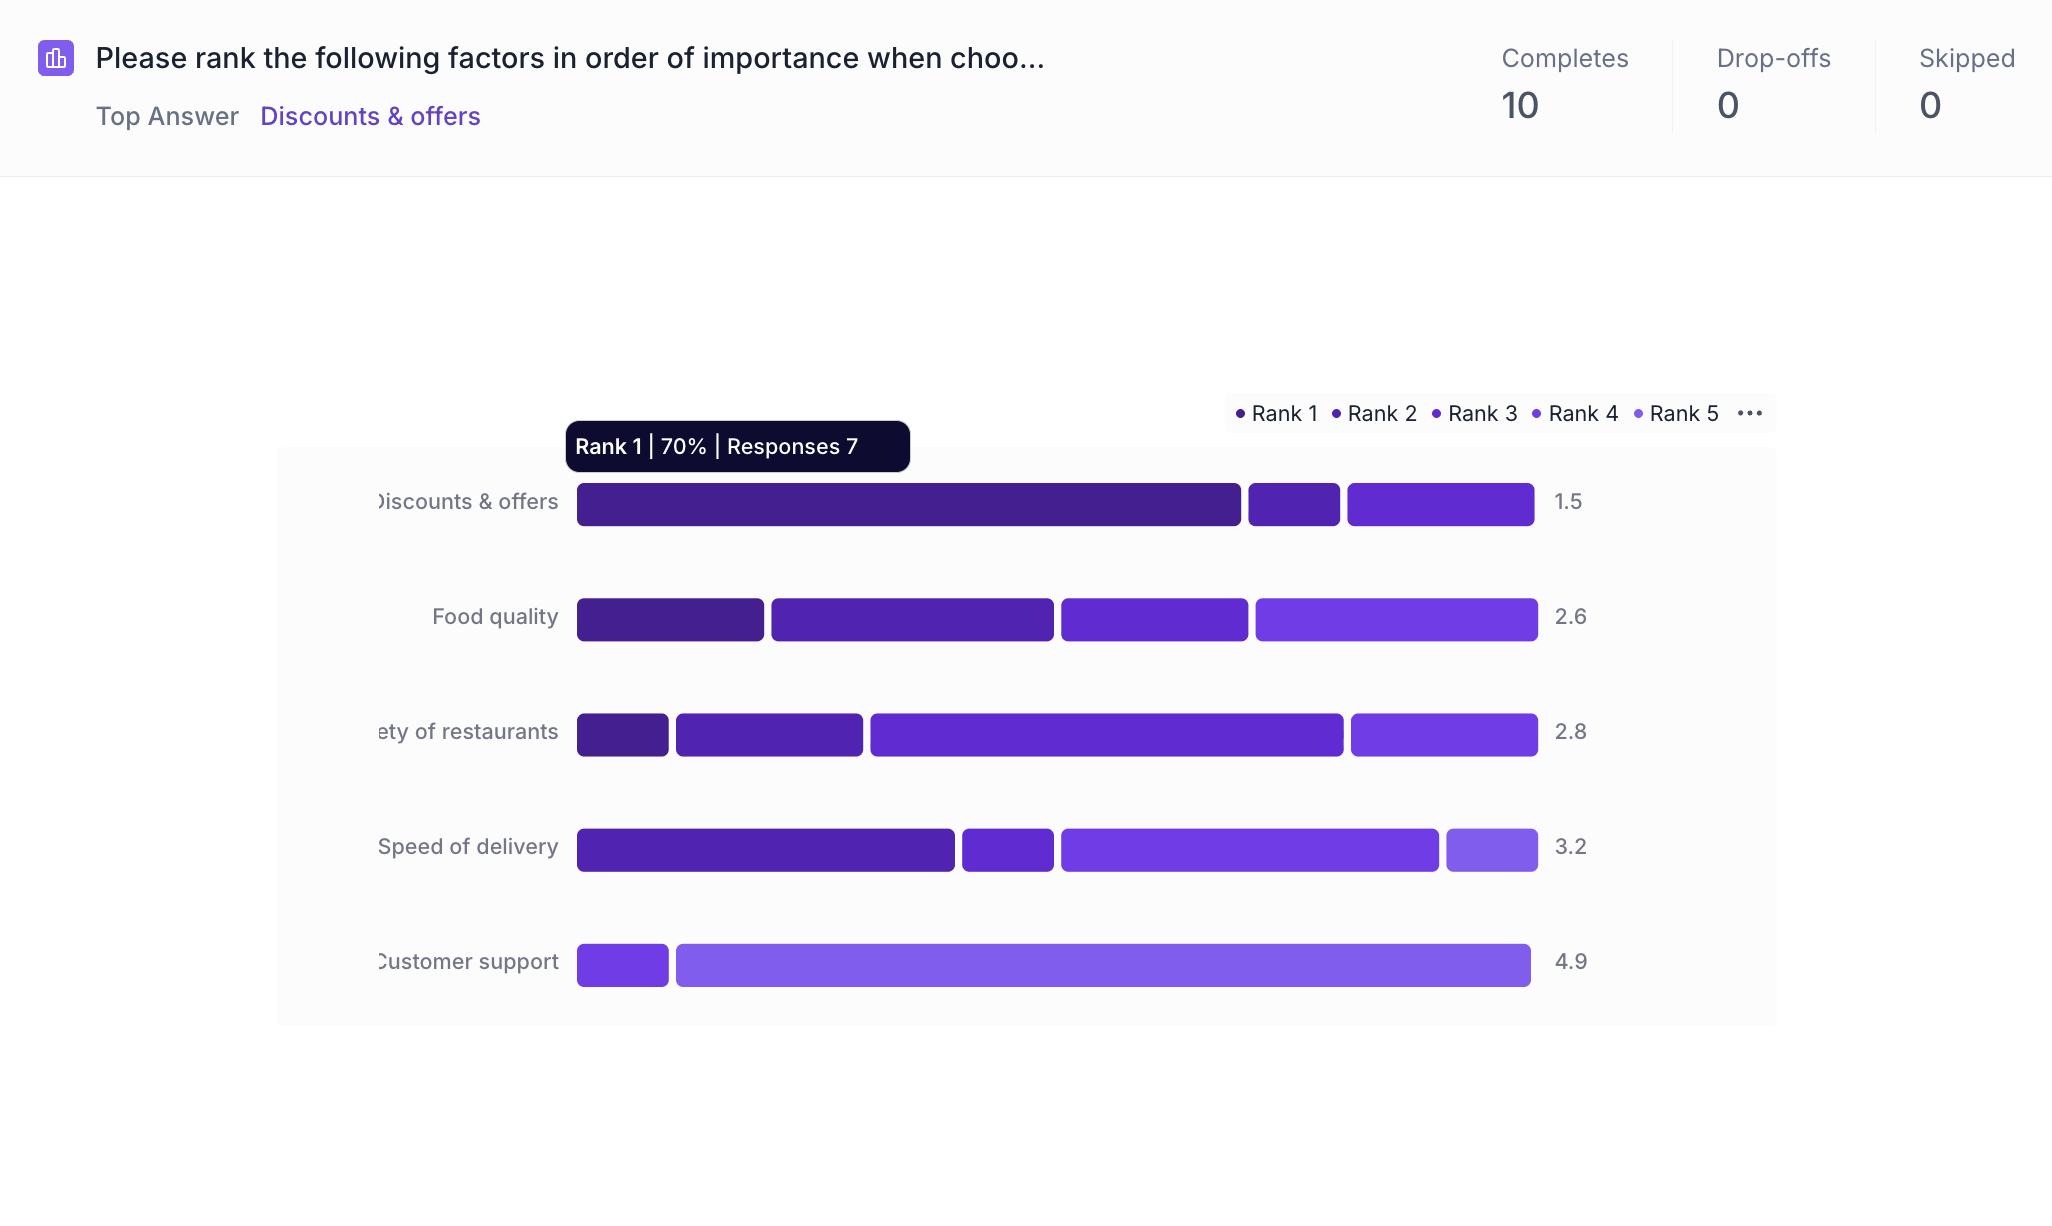
Task: Click the ranking question chart icon
Action: pos(56,58)
